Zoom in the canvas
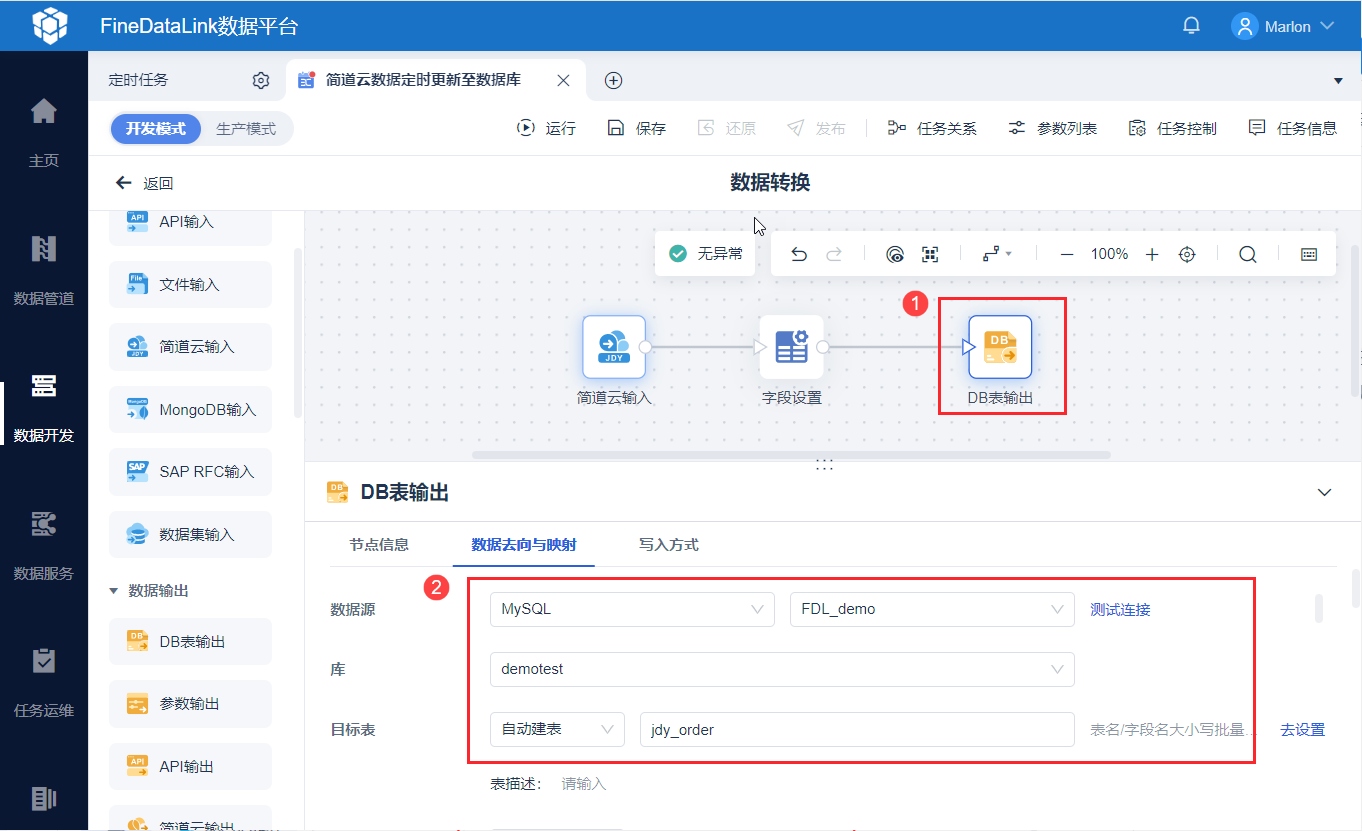 [x=1152, y=254]
